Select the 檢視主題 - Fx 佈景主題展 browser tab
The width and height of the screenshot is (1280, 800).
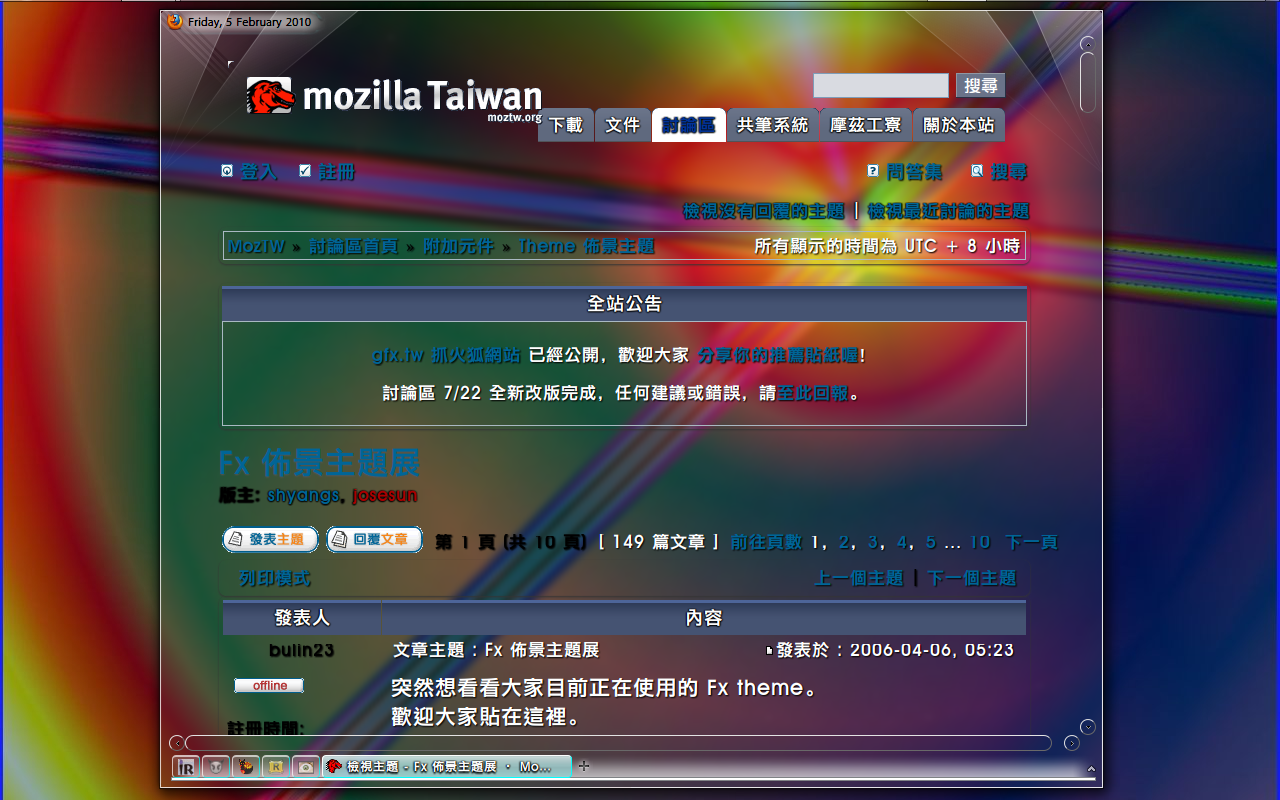447,767
